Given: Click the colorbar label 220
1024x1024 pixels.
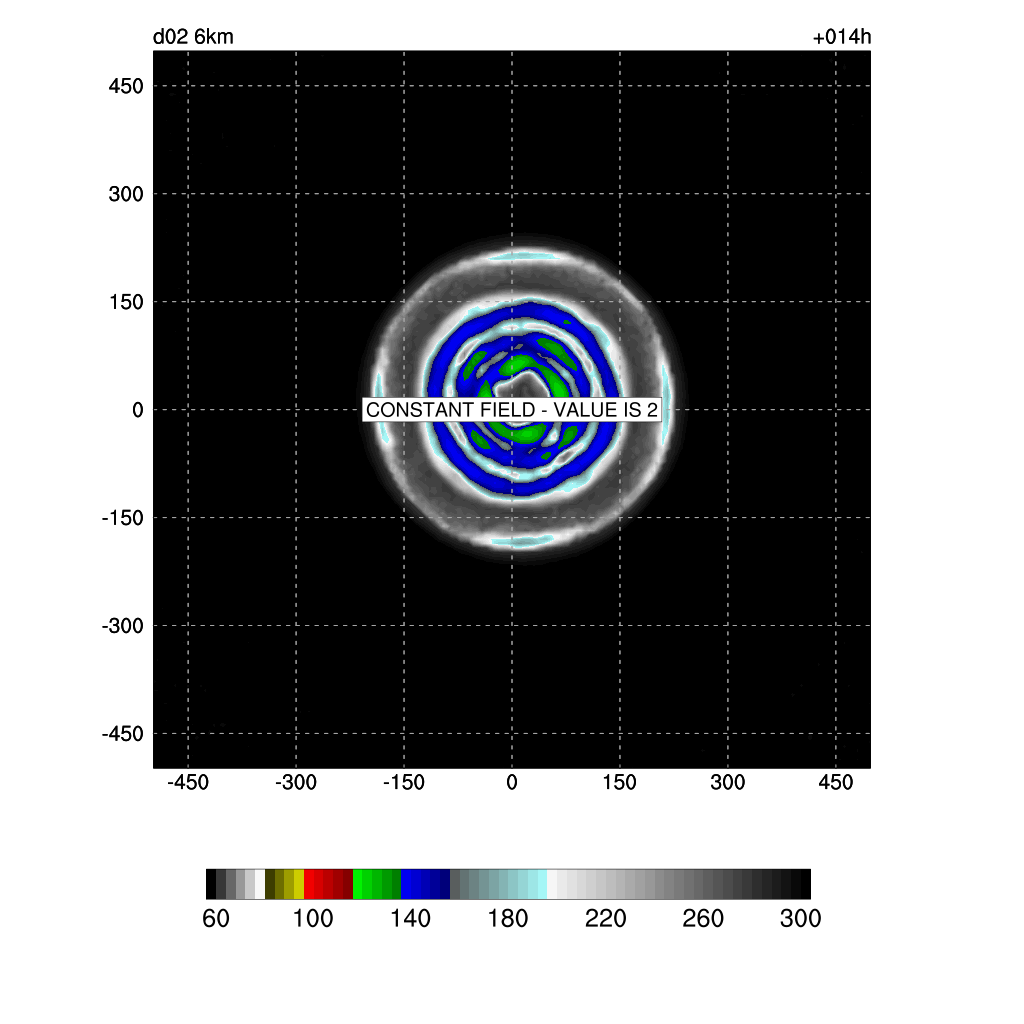Looking at the screenshot, I should (x=605, y=919).
